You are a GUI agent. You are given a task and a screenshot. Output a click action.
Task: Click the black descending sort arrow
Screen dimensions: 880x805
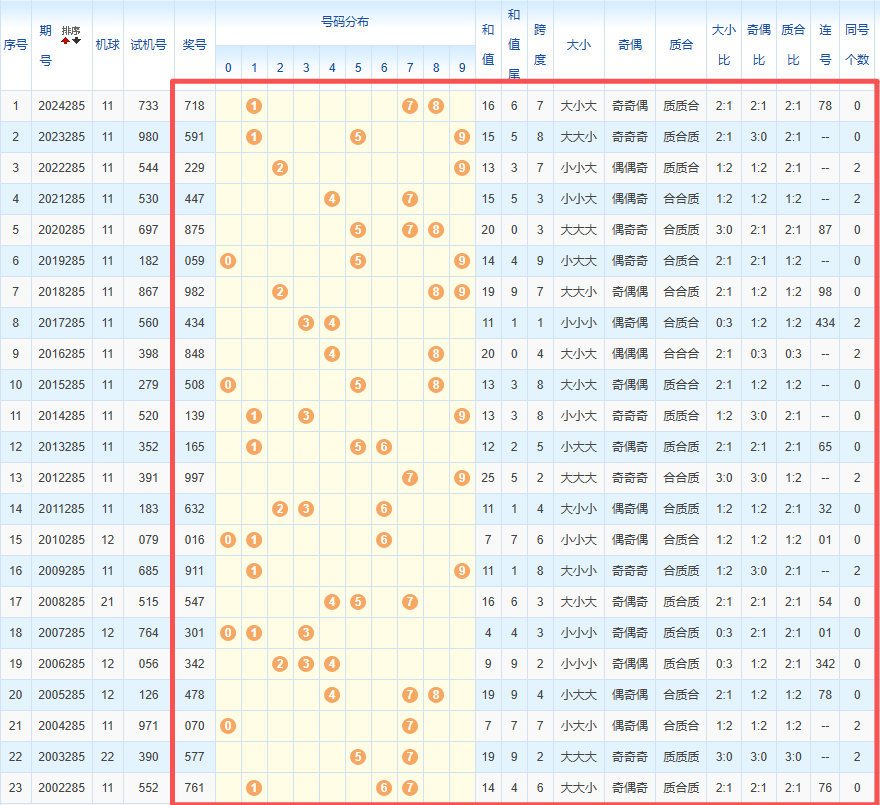(76, 41)
